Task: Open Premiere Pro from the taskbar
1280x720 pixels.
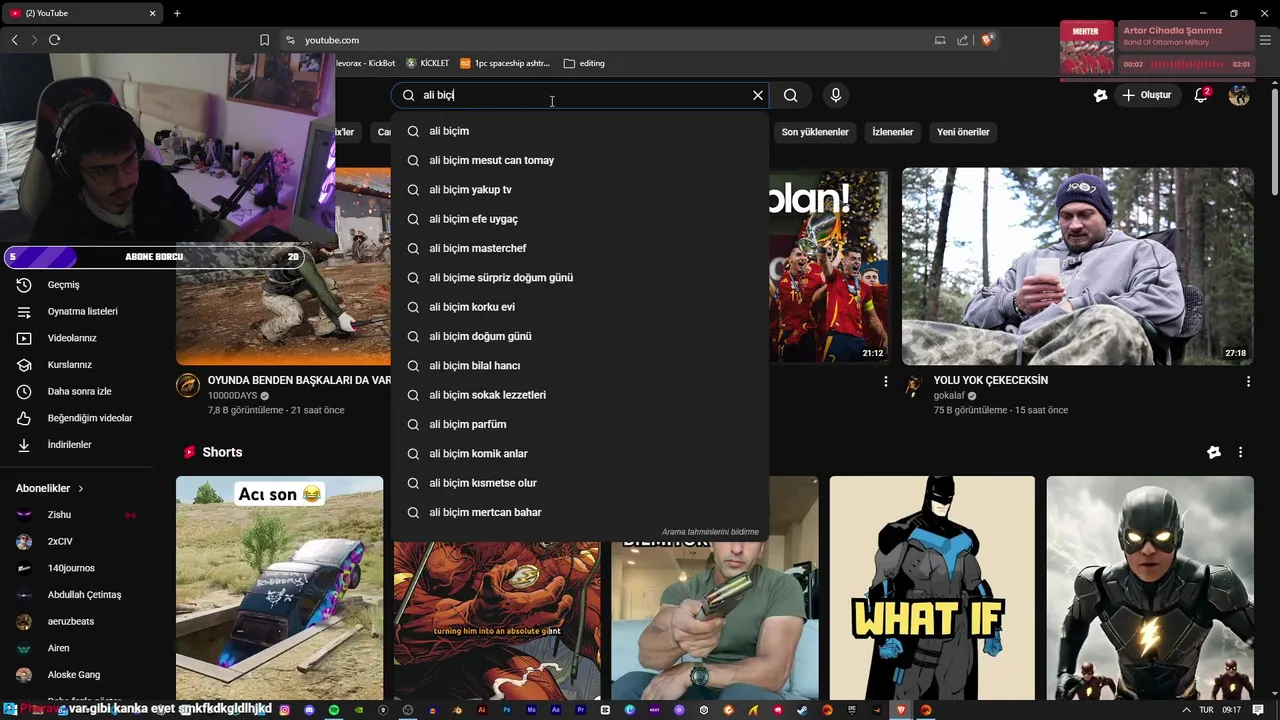Action: (x=580, y=710)
